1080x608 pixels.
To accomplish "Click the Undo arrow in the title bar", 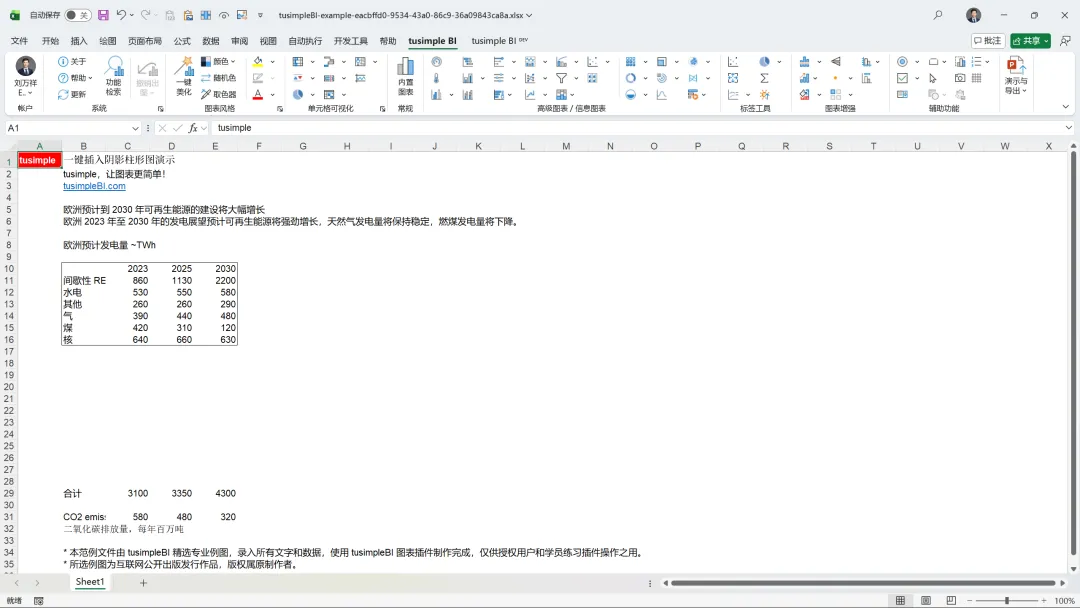I will 121,15.
